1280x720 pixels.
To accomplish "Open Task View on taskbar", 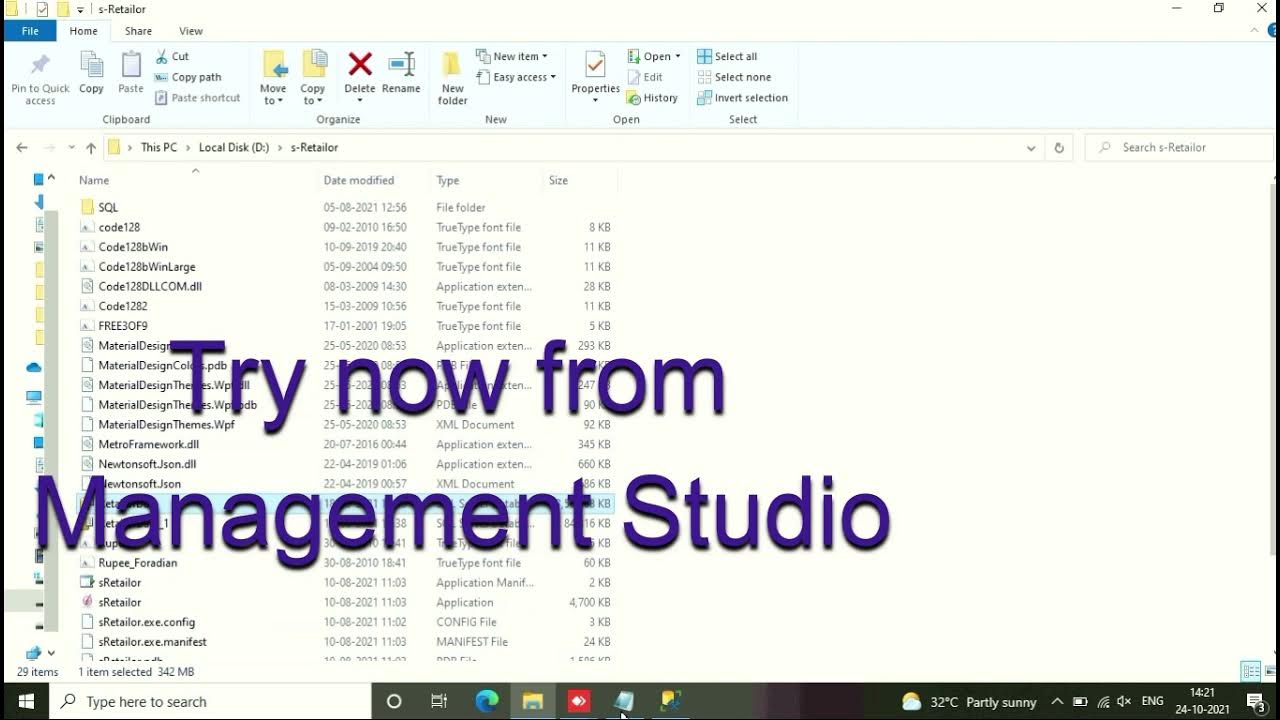I will click(x=439, y=701).
